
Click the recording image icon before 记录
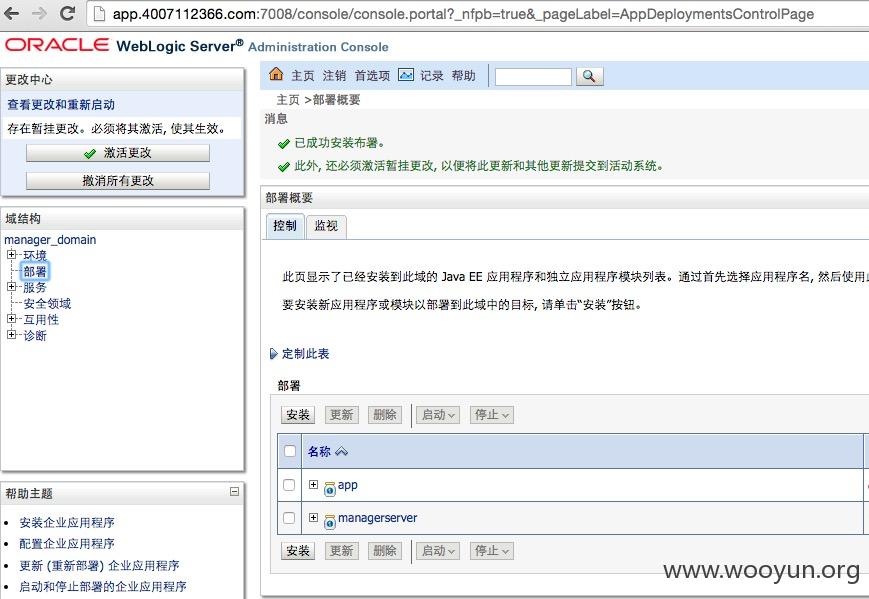pos(406,74)
